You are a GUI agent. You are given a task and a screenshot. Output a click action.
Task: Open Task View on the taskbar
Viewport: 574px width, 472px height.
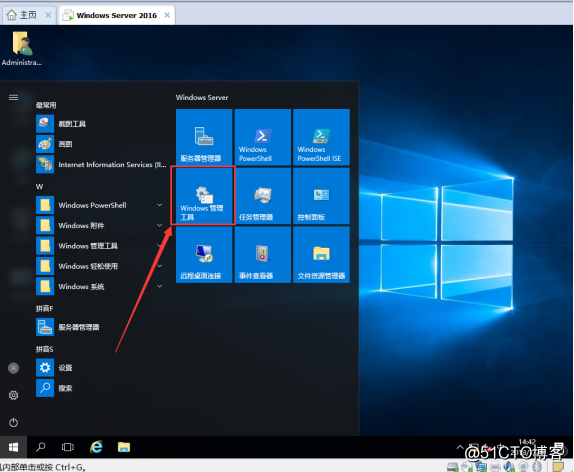pyautogui.click(x=68, y=447)
